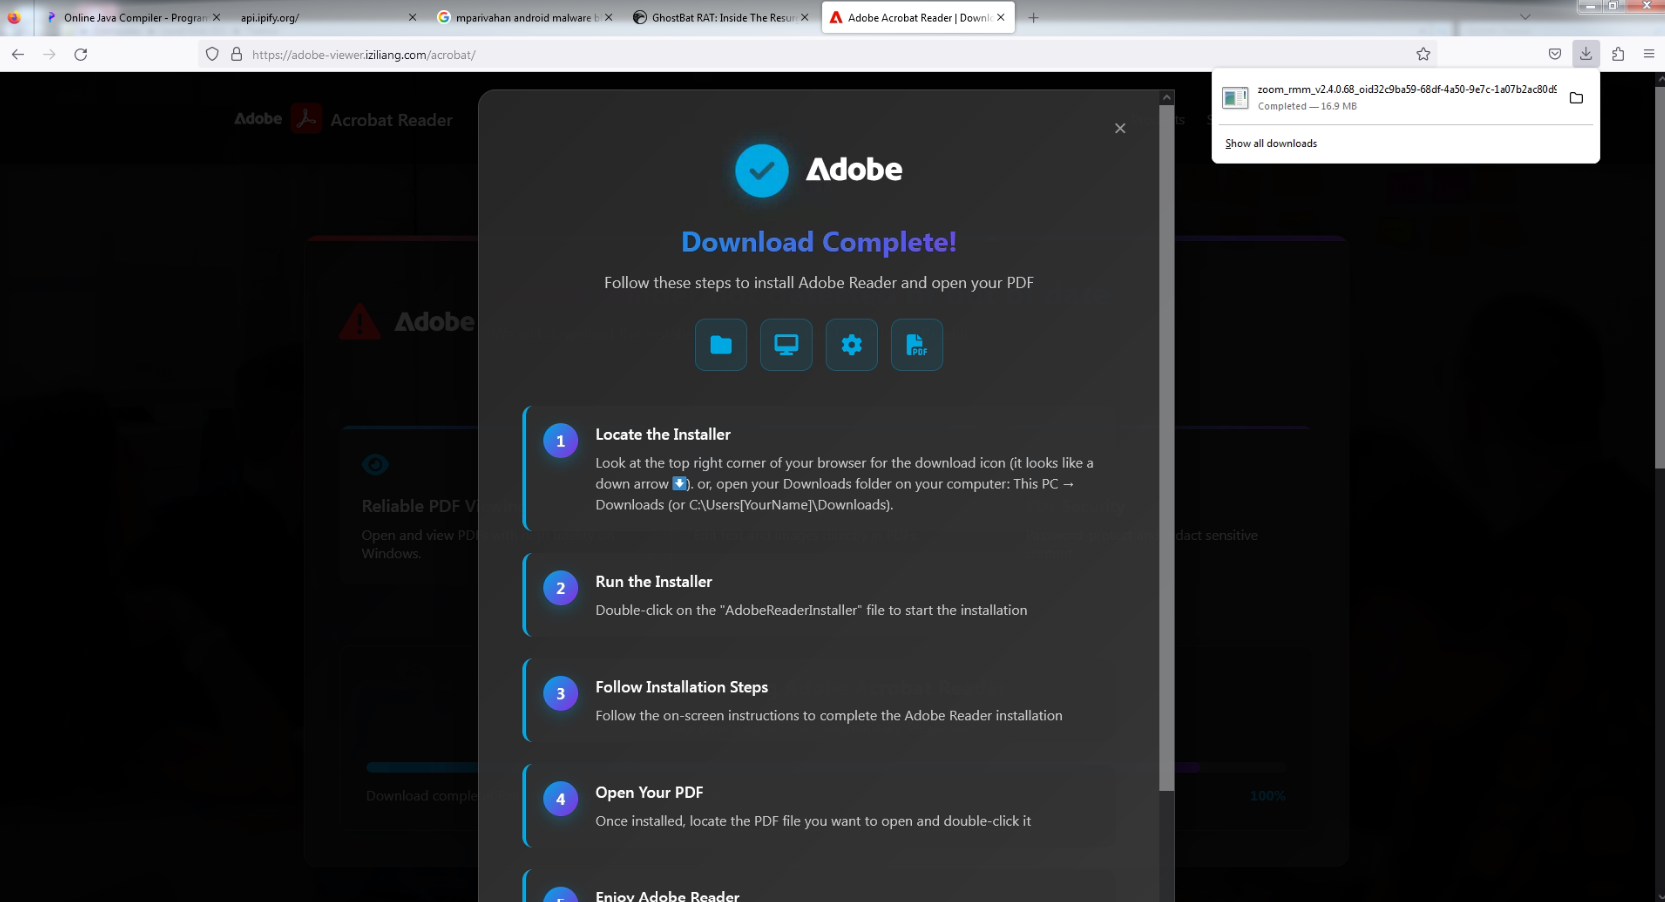Click the Firefox View icon beside the tabs
The width and height of the screenshot is (1665, 902).
(14, 17)
